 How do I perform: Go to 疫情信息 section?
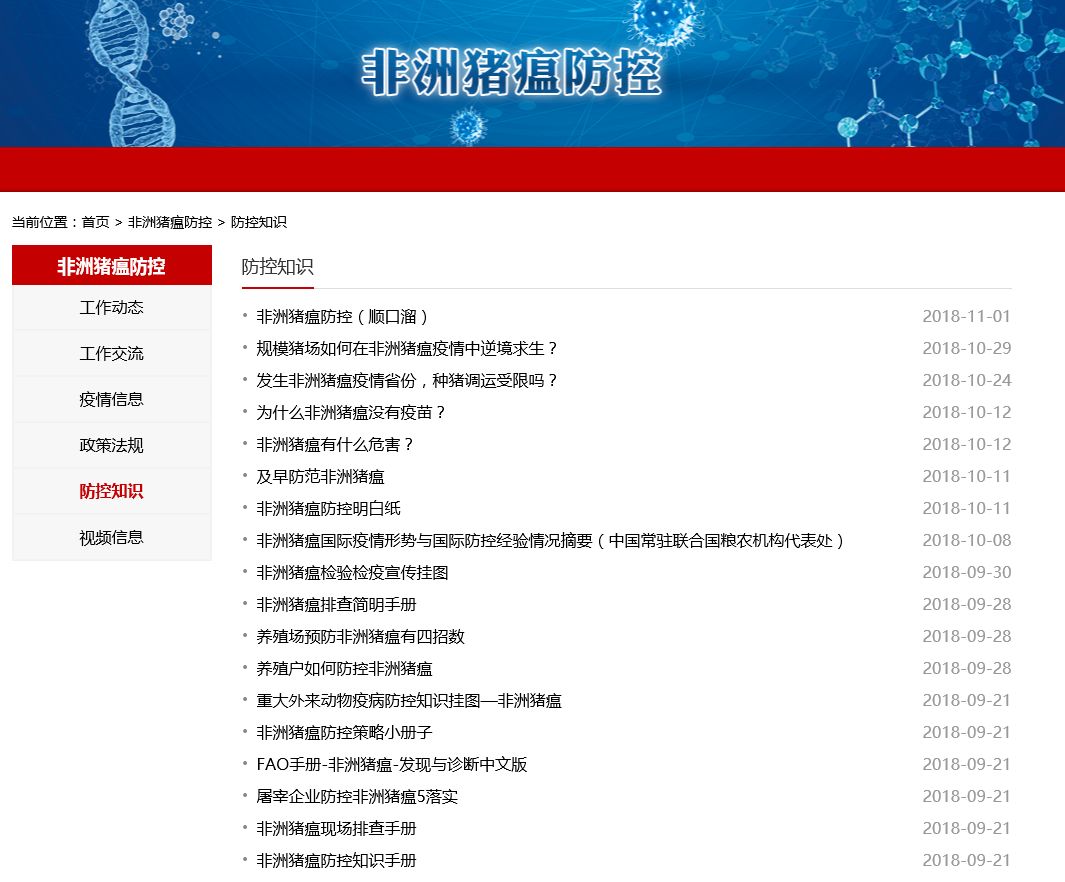111,399
